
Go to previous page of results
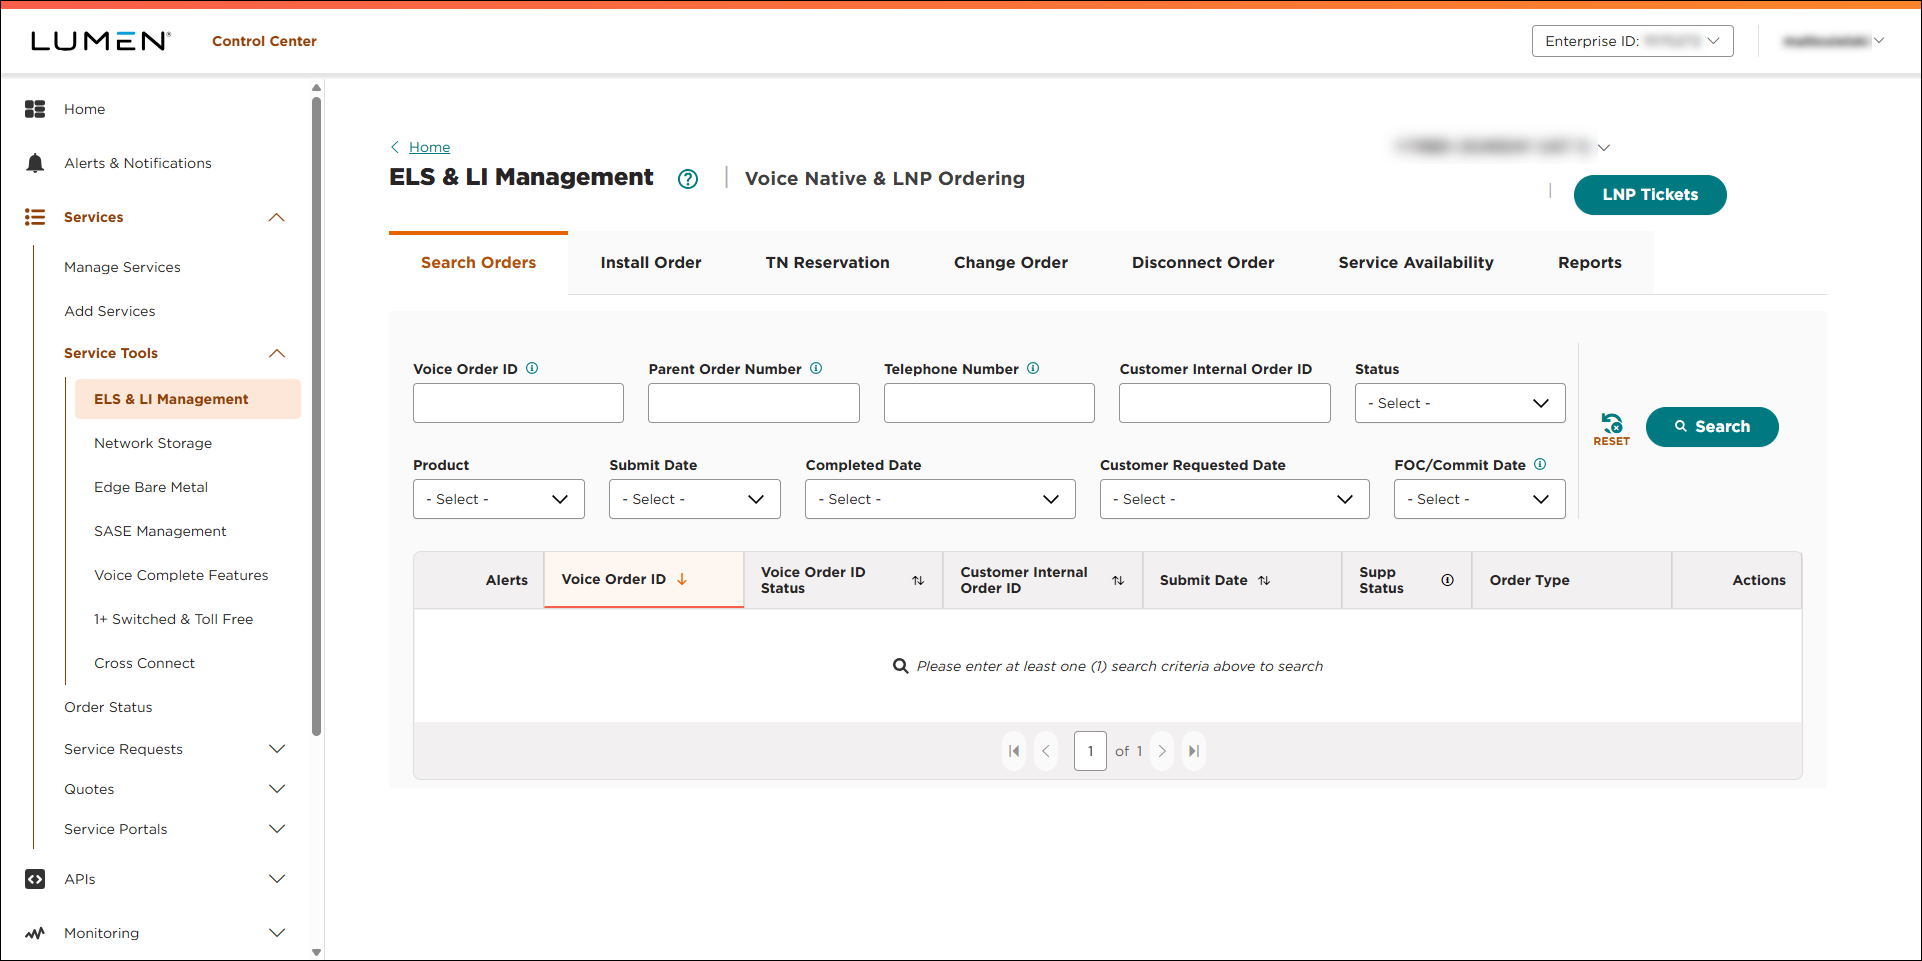(1046, 751)
